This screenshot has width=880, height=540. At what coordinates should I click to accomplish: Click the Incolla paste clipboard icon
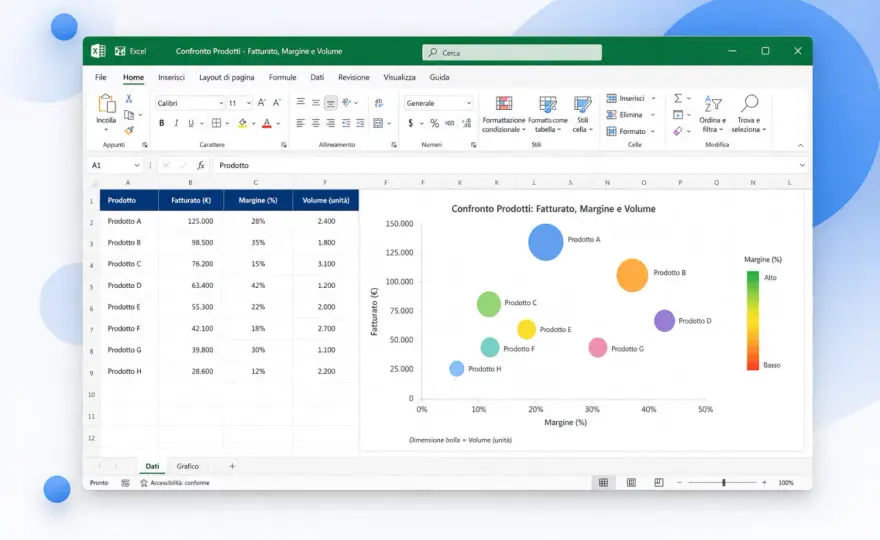(106, 104)
